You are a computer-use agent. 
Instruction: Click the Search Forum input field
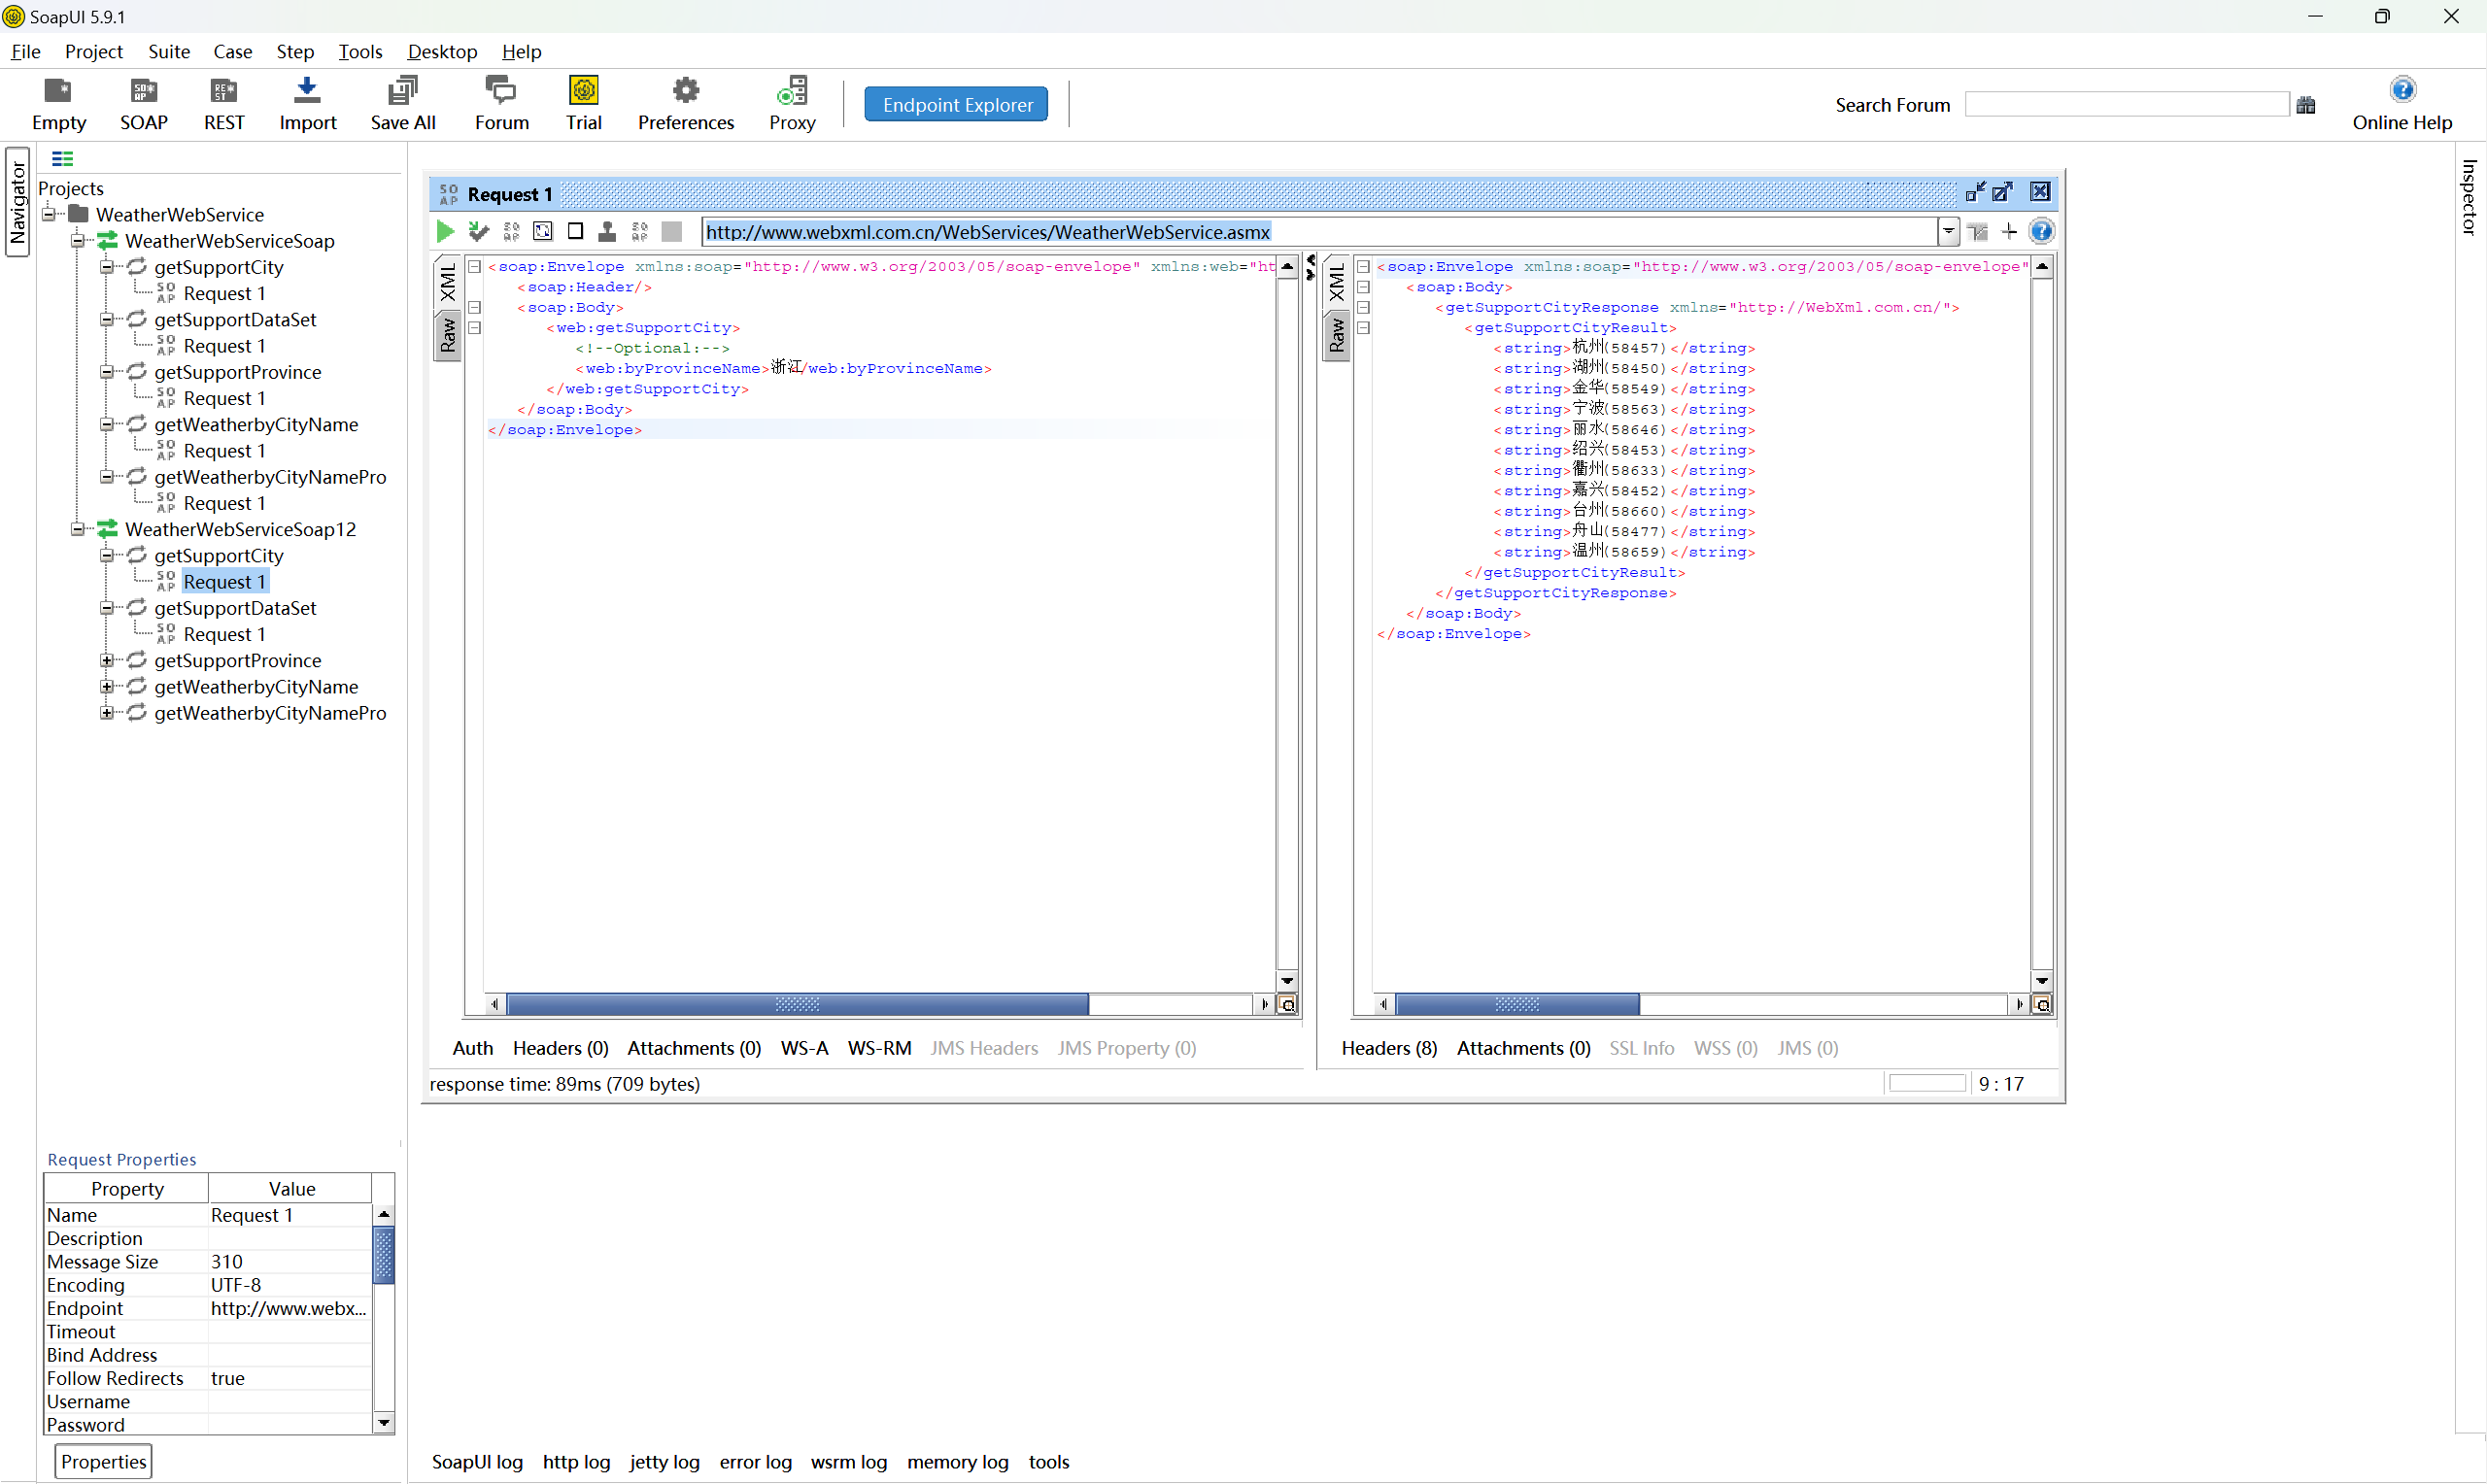2126,105
